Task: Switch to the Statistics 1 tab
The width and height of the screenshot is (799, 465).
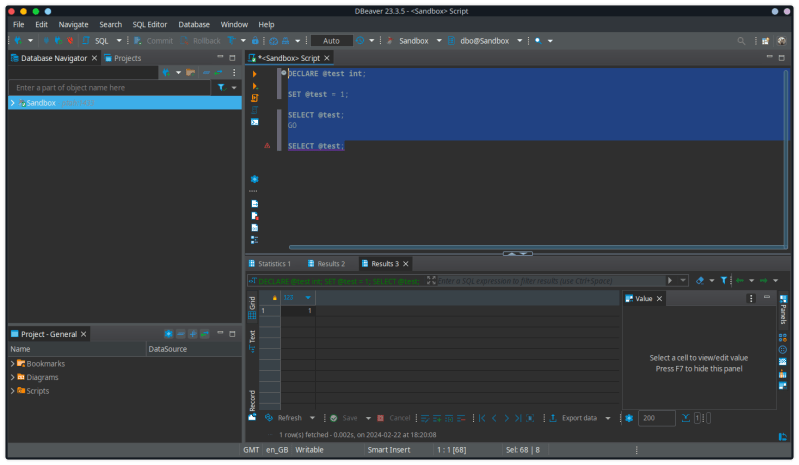Action: 270,264
